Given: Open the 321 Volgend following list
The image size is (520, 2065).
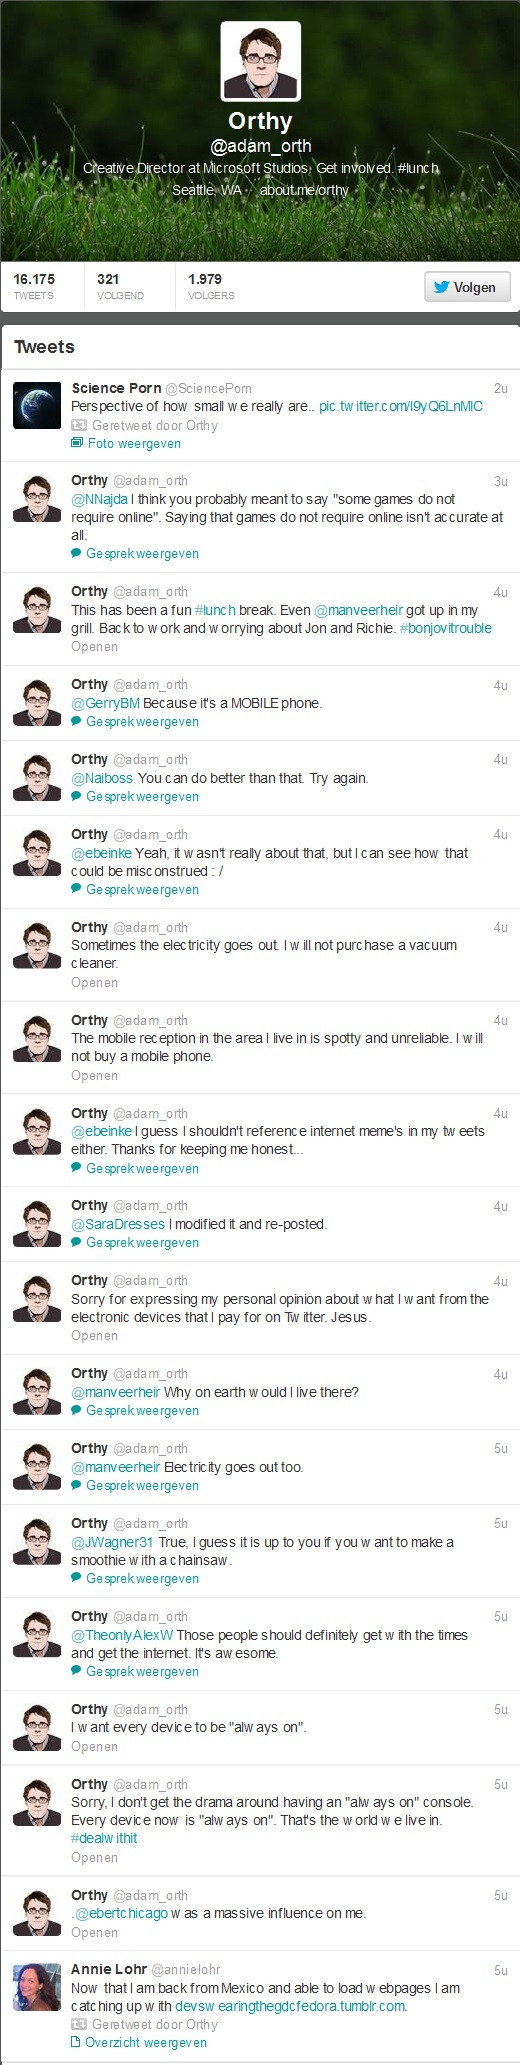Looking at the screenshot, I should click(120, 286).
